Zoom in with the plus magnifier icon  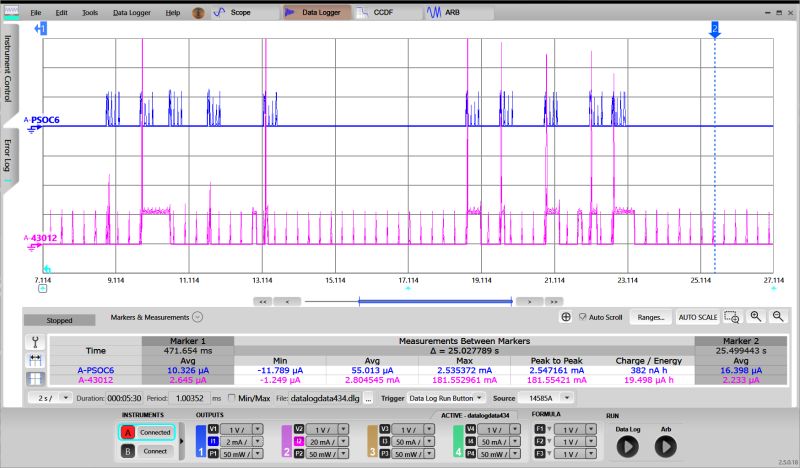tap(756, 317)
